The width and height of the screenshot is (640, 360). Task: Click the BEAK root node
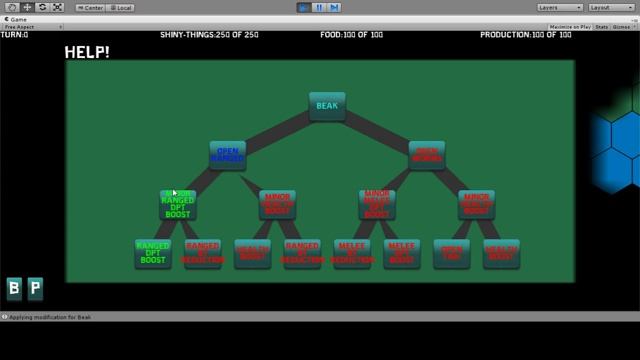tap(327, 106)
